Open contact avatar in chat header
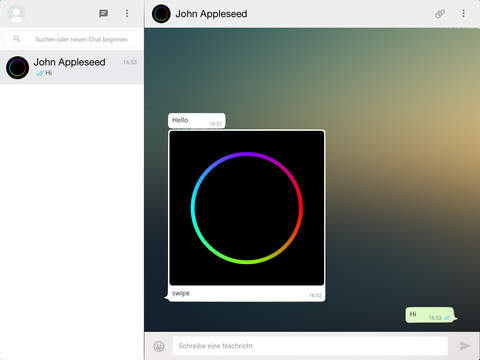 tap(161, 14)
